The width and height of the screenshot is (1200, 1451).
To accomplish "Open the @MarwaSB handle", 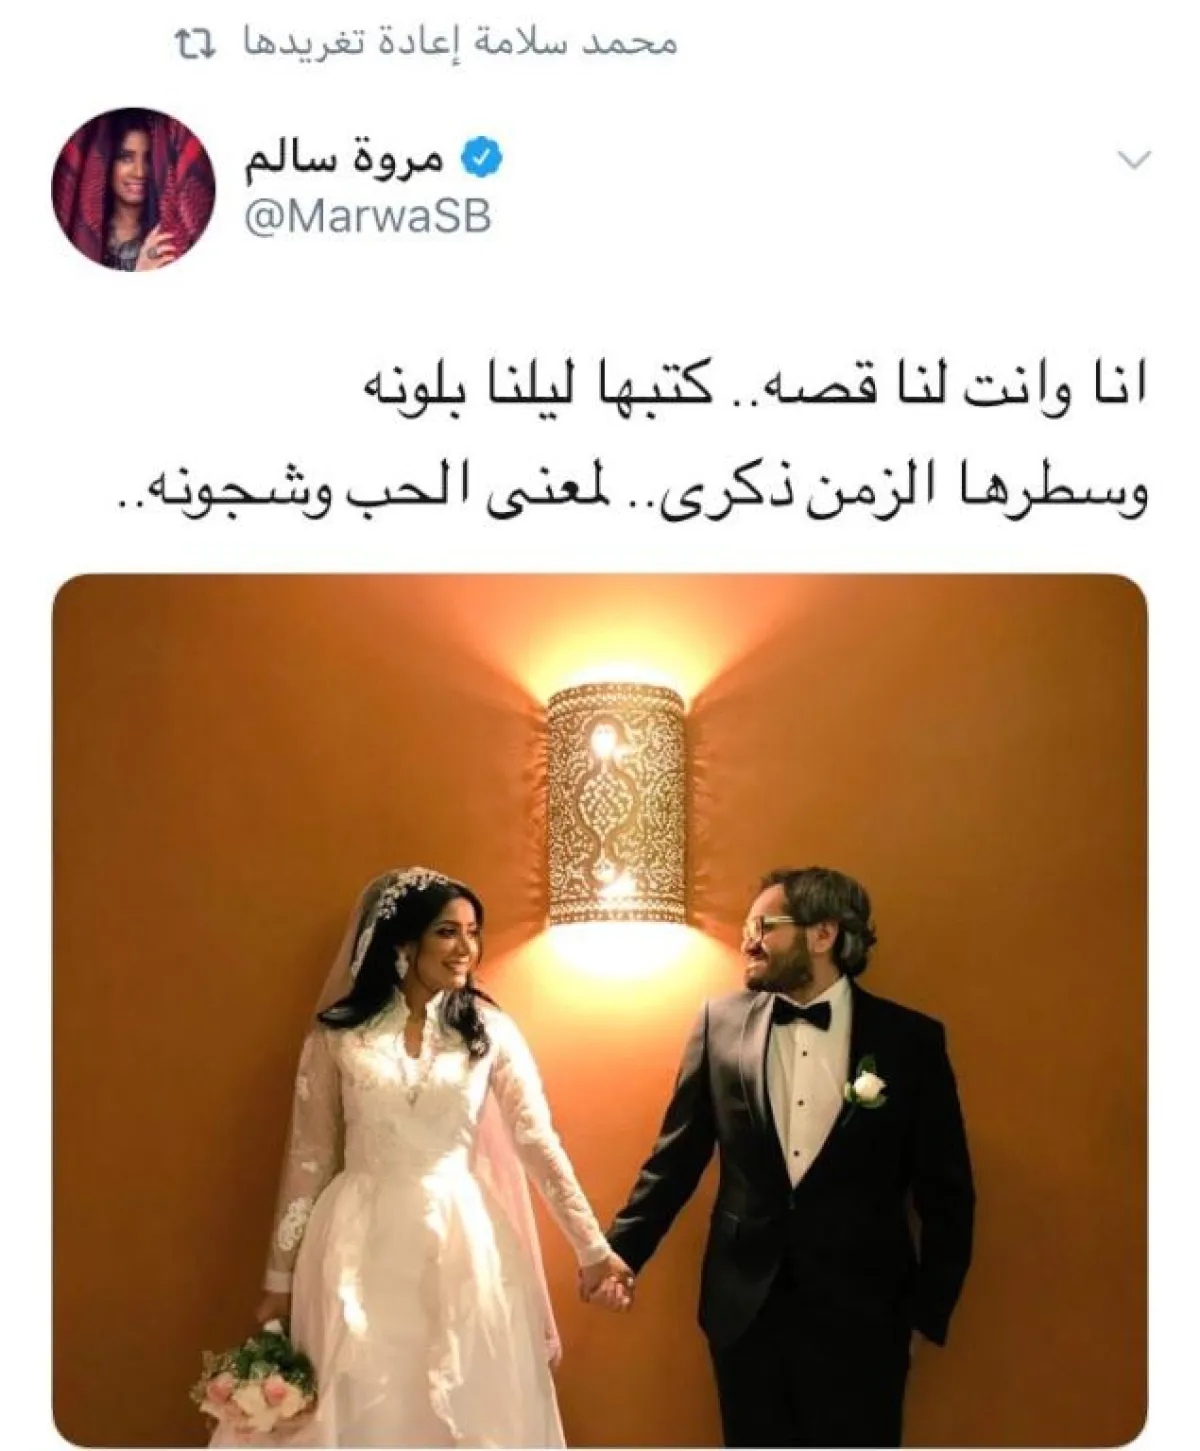I will coord(368,216).
